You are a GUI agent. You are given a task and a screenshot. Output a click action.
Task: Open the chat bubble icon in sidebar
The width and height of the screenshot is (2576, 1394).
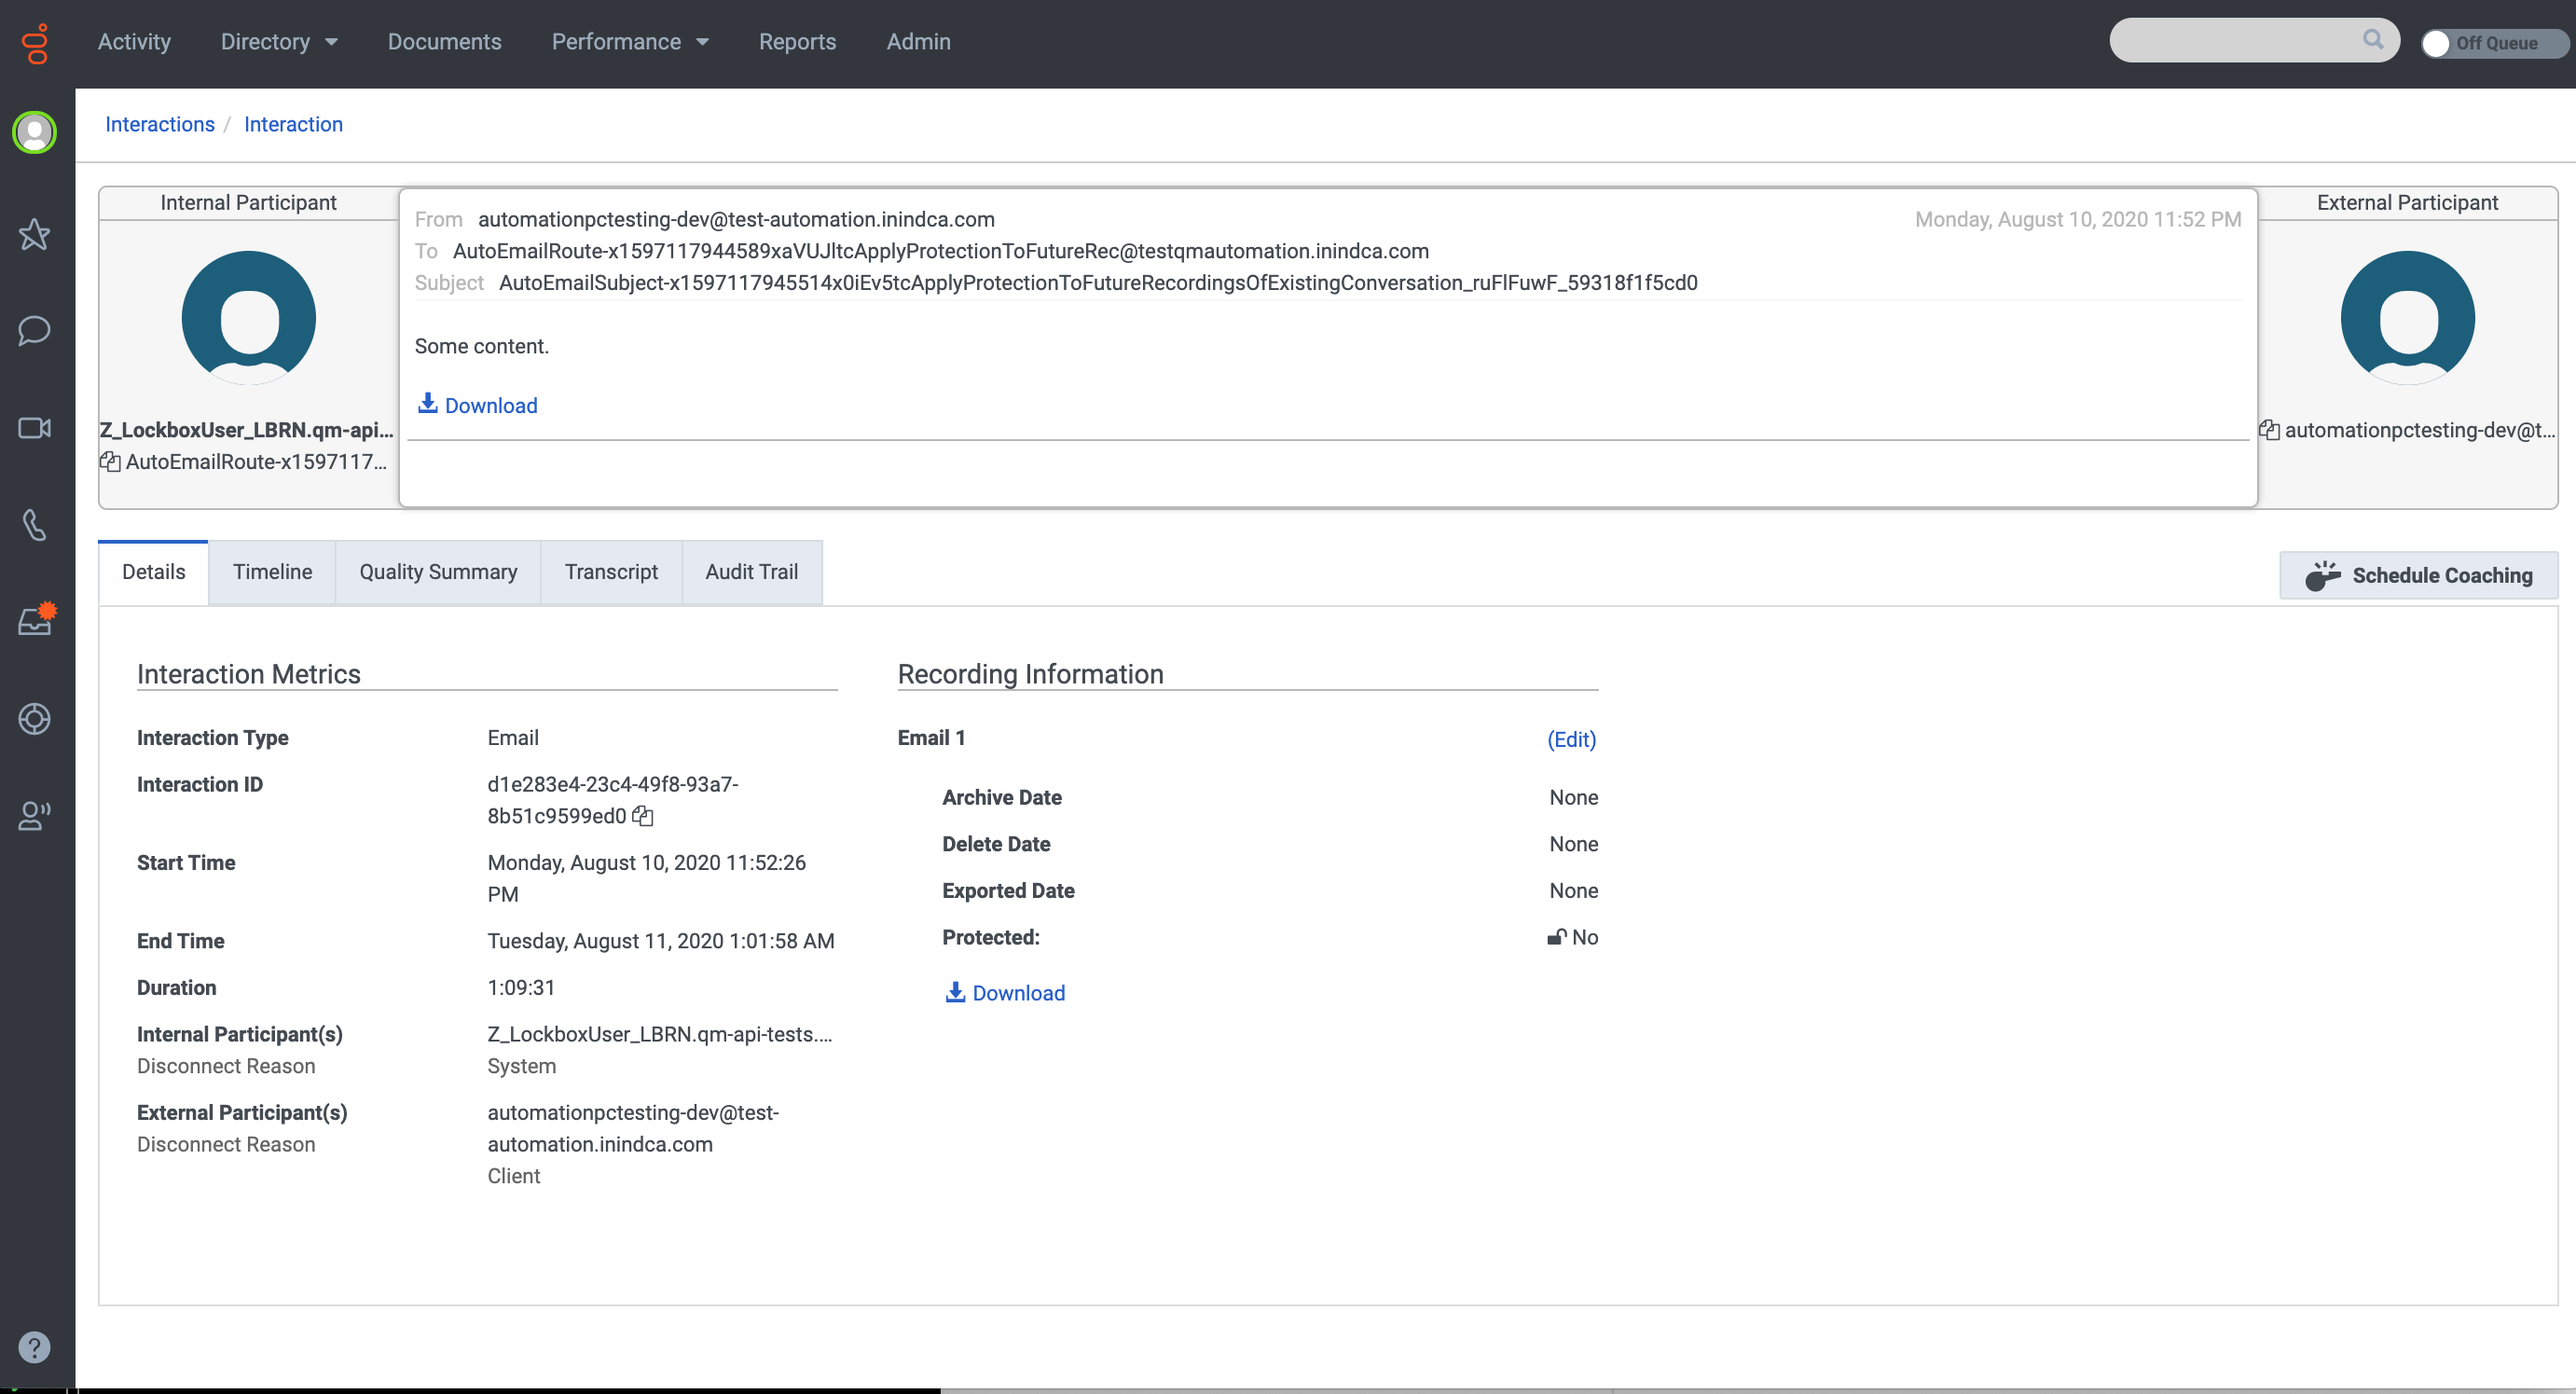pyautogui.click(x=34, y=331)
